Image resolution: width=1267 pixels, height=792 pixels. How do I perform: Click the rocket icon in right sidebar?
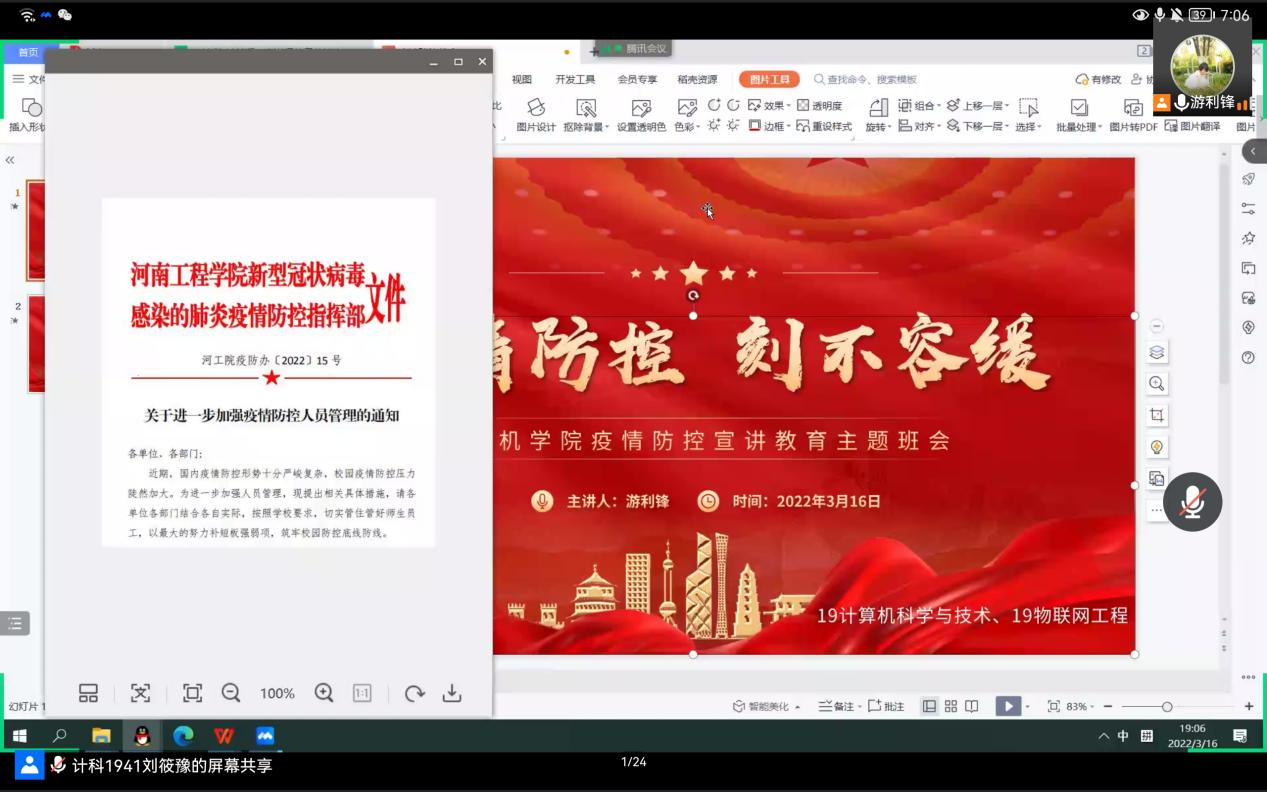pos(1248,179)
